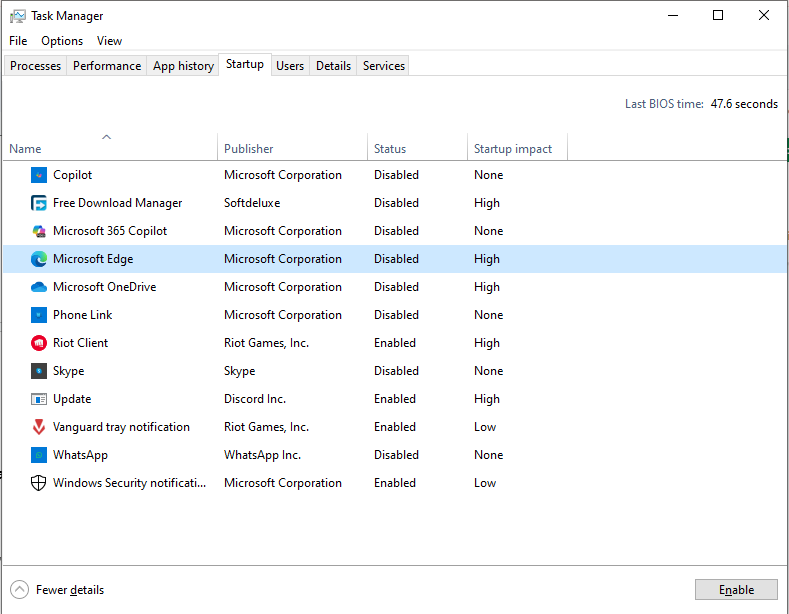Click the Free Download Manager icon
This screenshot has height=614, width=789.
point(39,203)
